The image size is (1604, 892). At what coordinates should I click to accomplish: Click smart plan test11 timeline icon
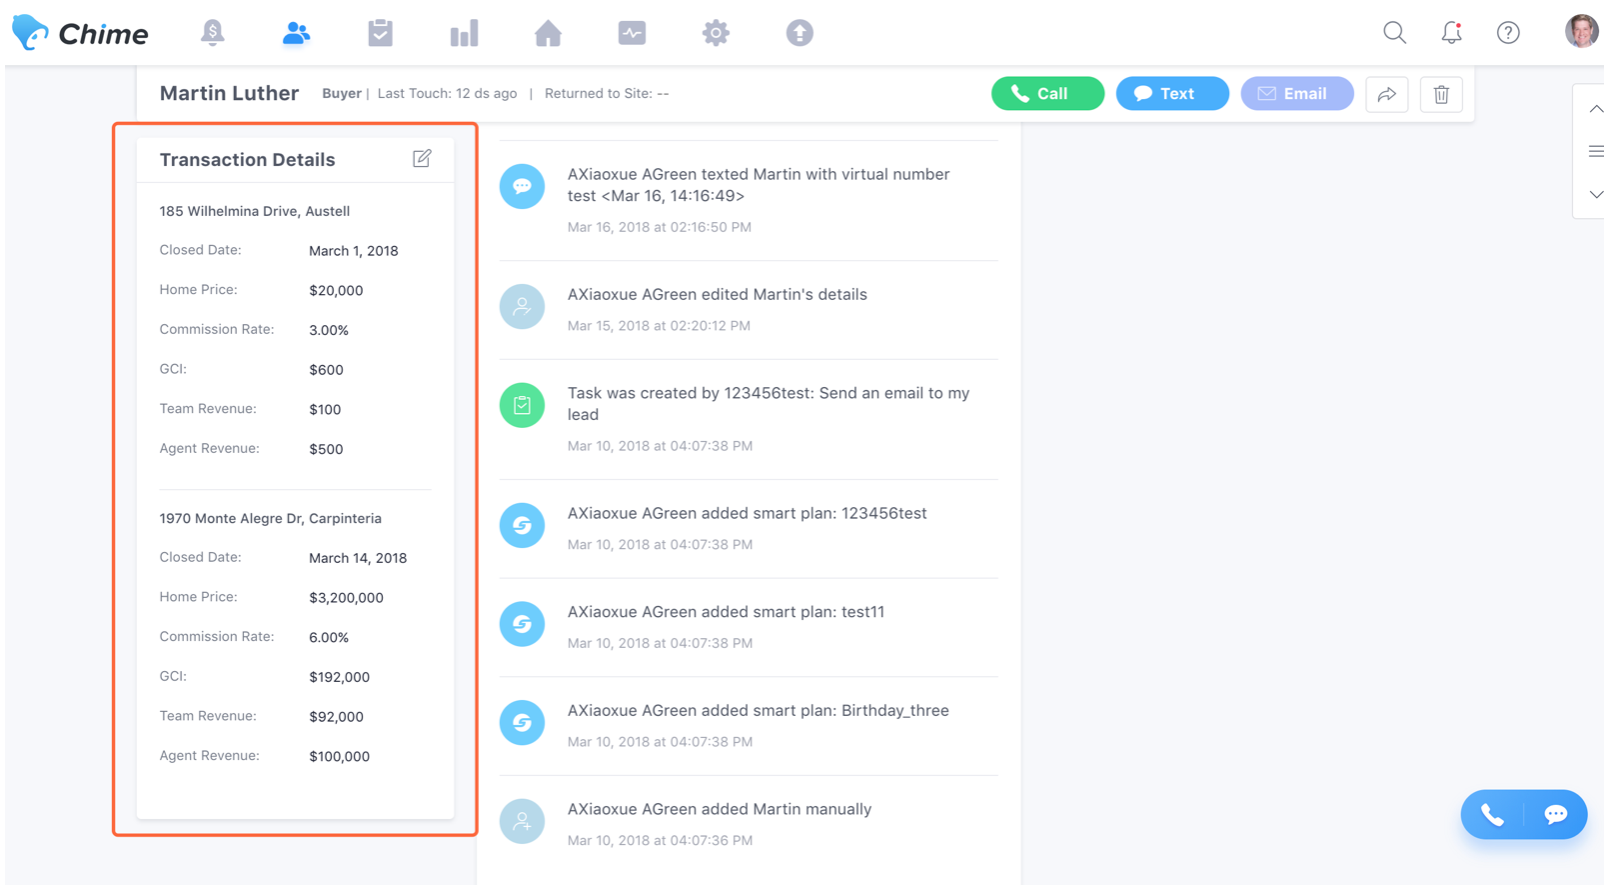click(x=522, y=624)
